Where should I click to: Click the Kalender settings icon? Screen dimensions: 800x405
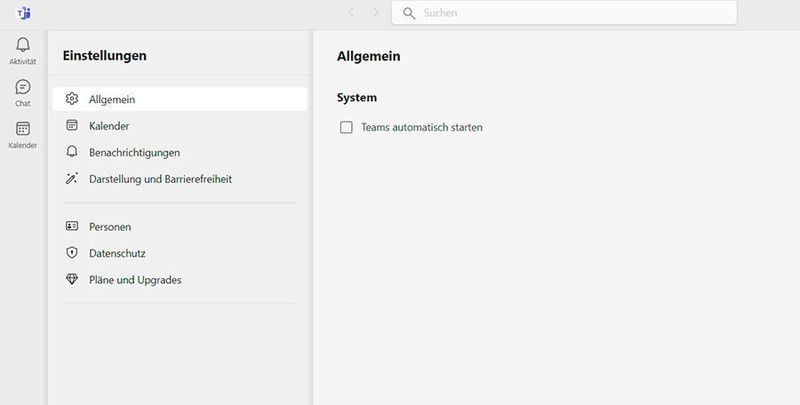tap(71, 126)
